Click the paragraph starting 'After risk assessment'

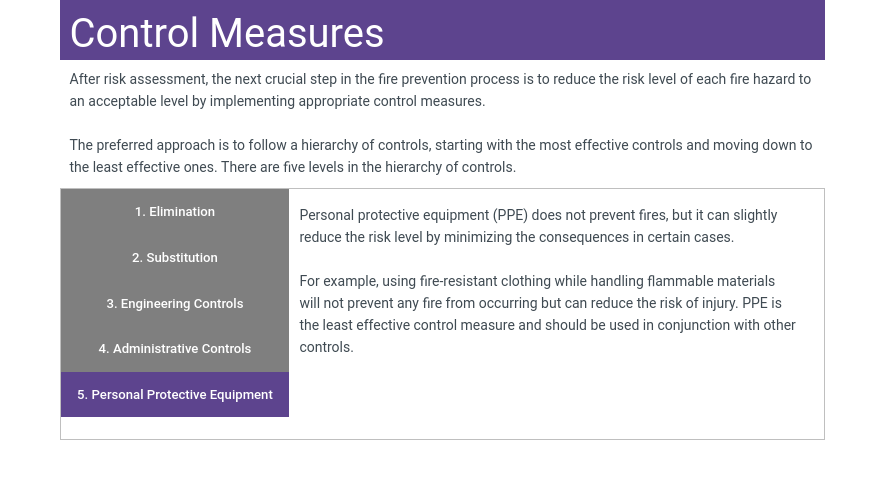(440, 90)
